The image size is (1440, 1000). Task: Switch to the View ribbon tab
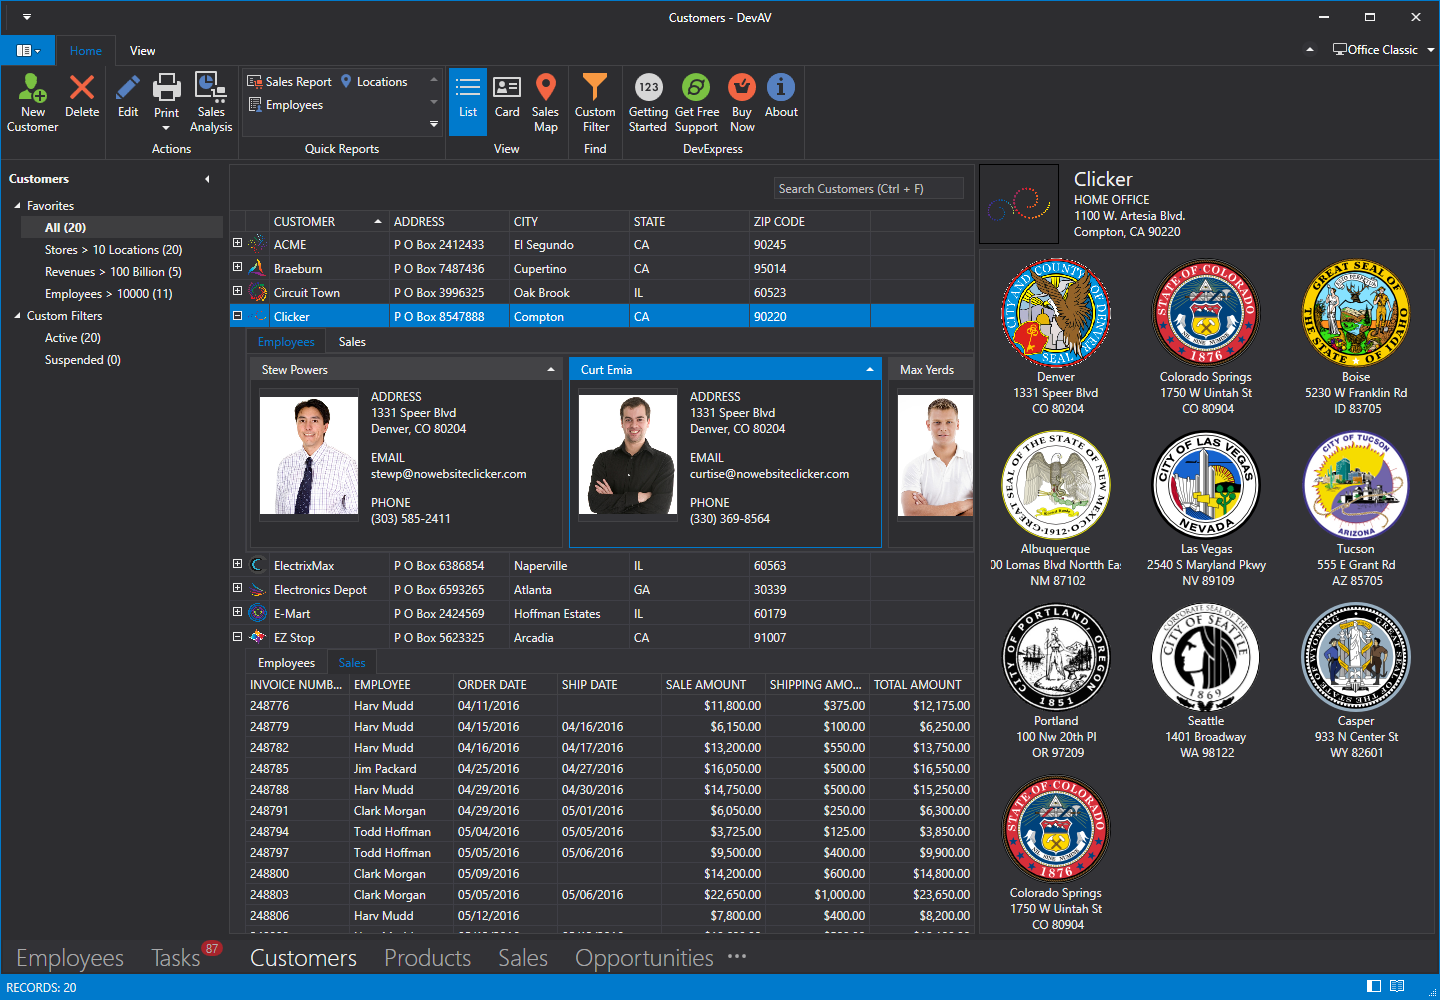pyautogui.click(x=142, y=51)
